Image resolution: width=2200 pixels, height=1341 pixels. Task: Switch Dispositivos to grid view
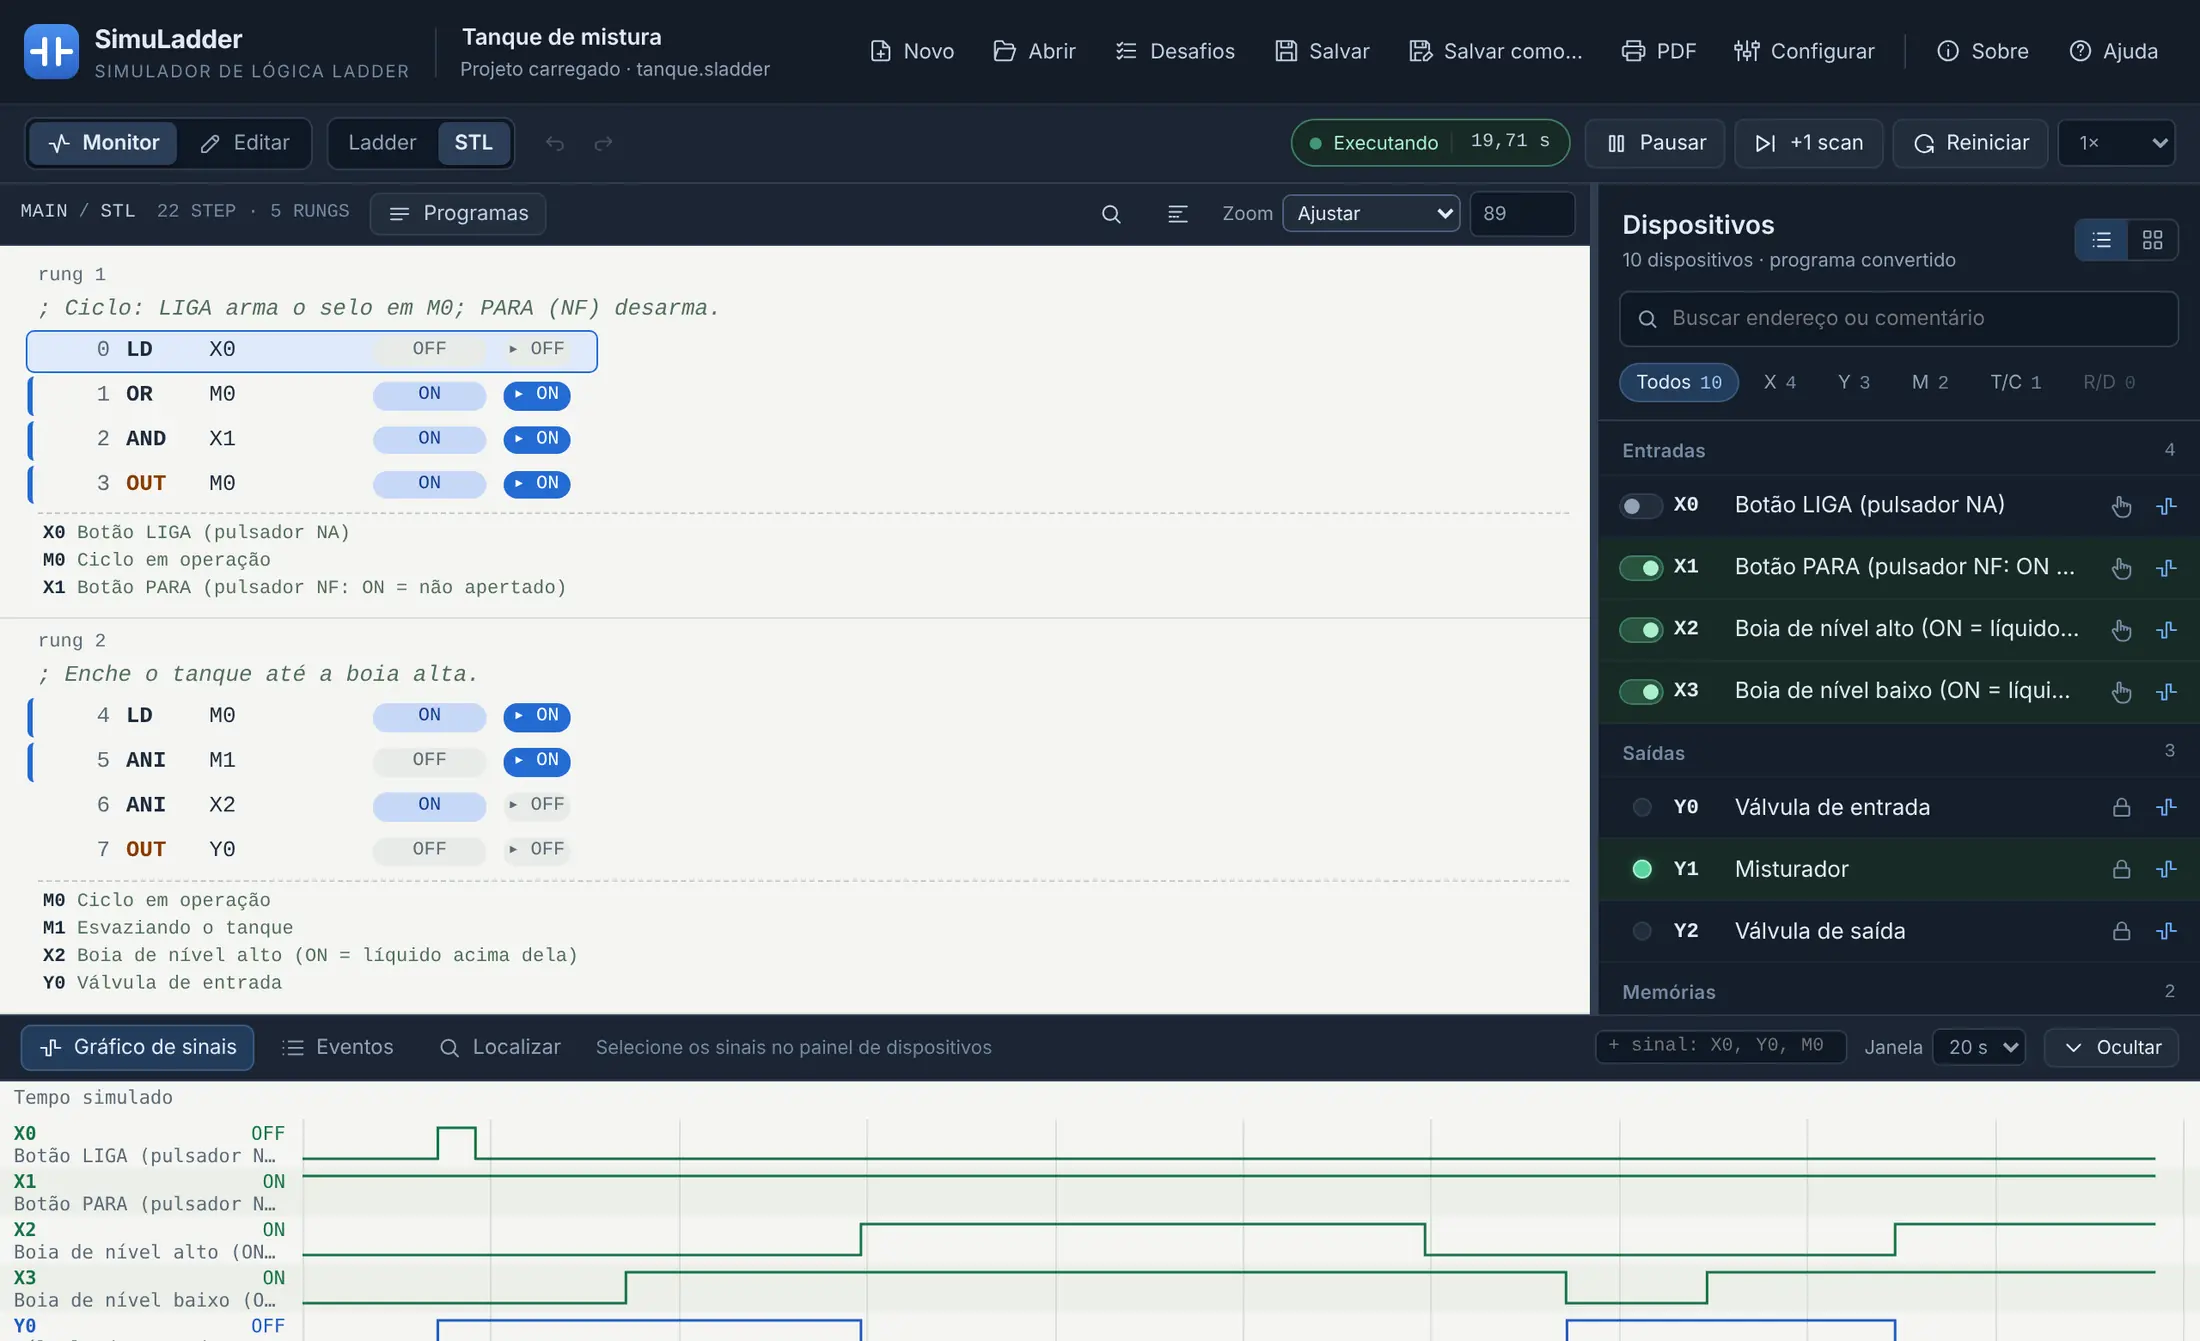tap(2152, 240)
